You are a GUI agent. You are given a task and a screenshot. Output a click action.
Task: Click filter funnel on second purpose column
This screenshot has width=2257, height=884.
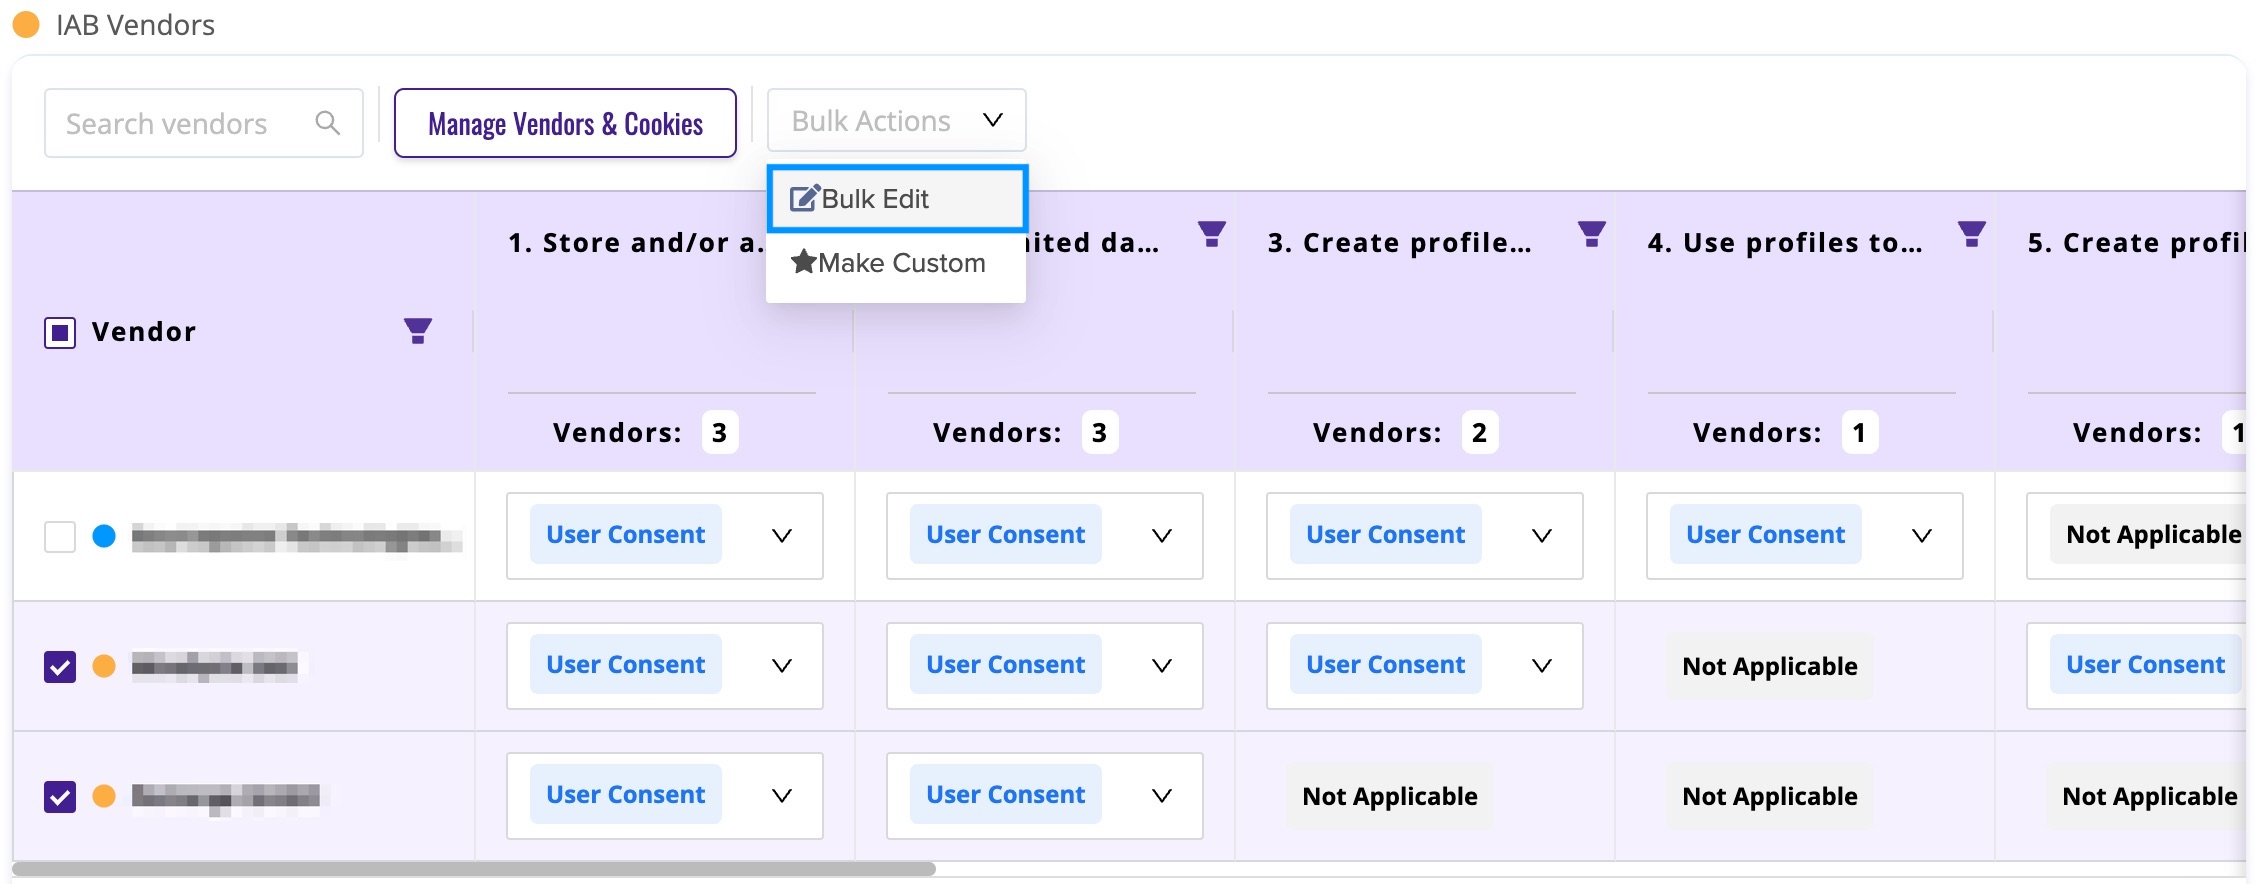point(1211,234)
